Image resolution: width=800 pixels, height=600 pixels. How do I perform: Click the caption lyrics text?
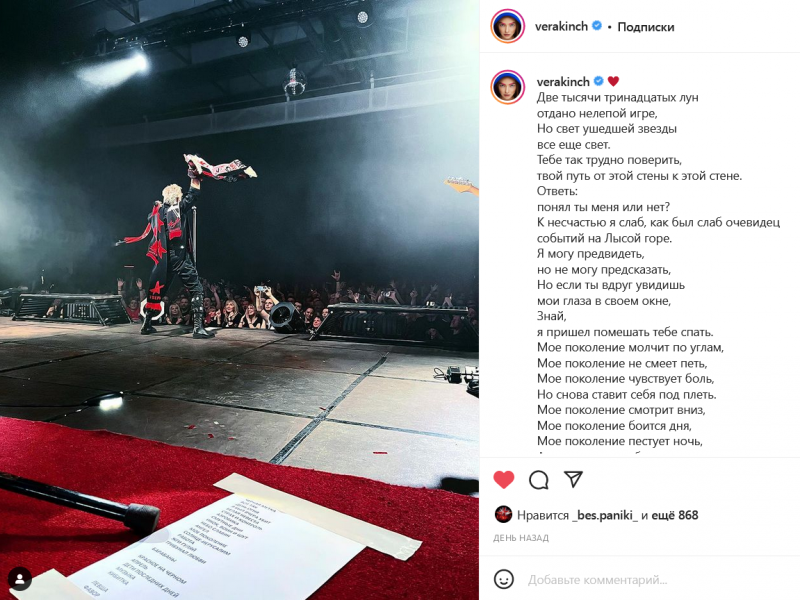point(658,269)
